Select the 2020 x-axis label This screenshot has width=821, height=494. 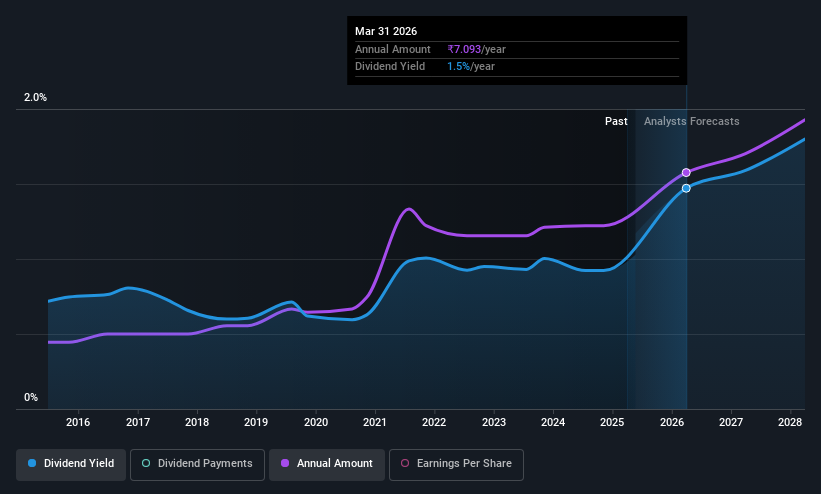pos(316,422)
